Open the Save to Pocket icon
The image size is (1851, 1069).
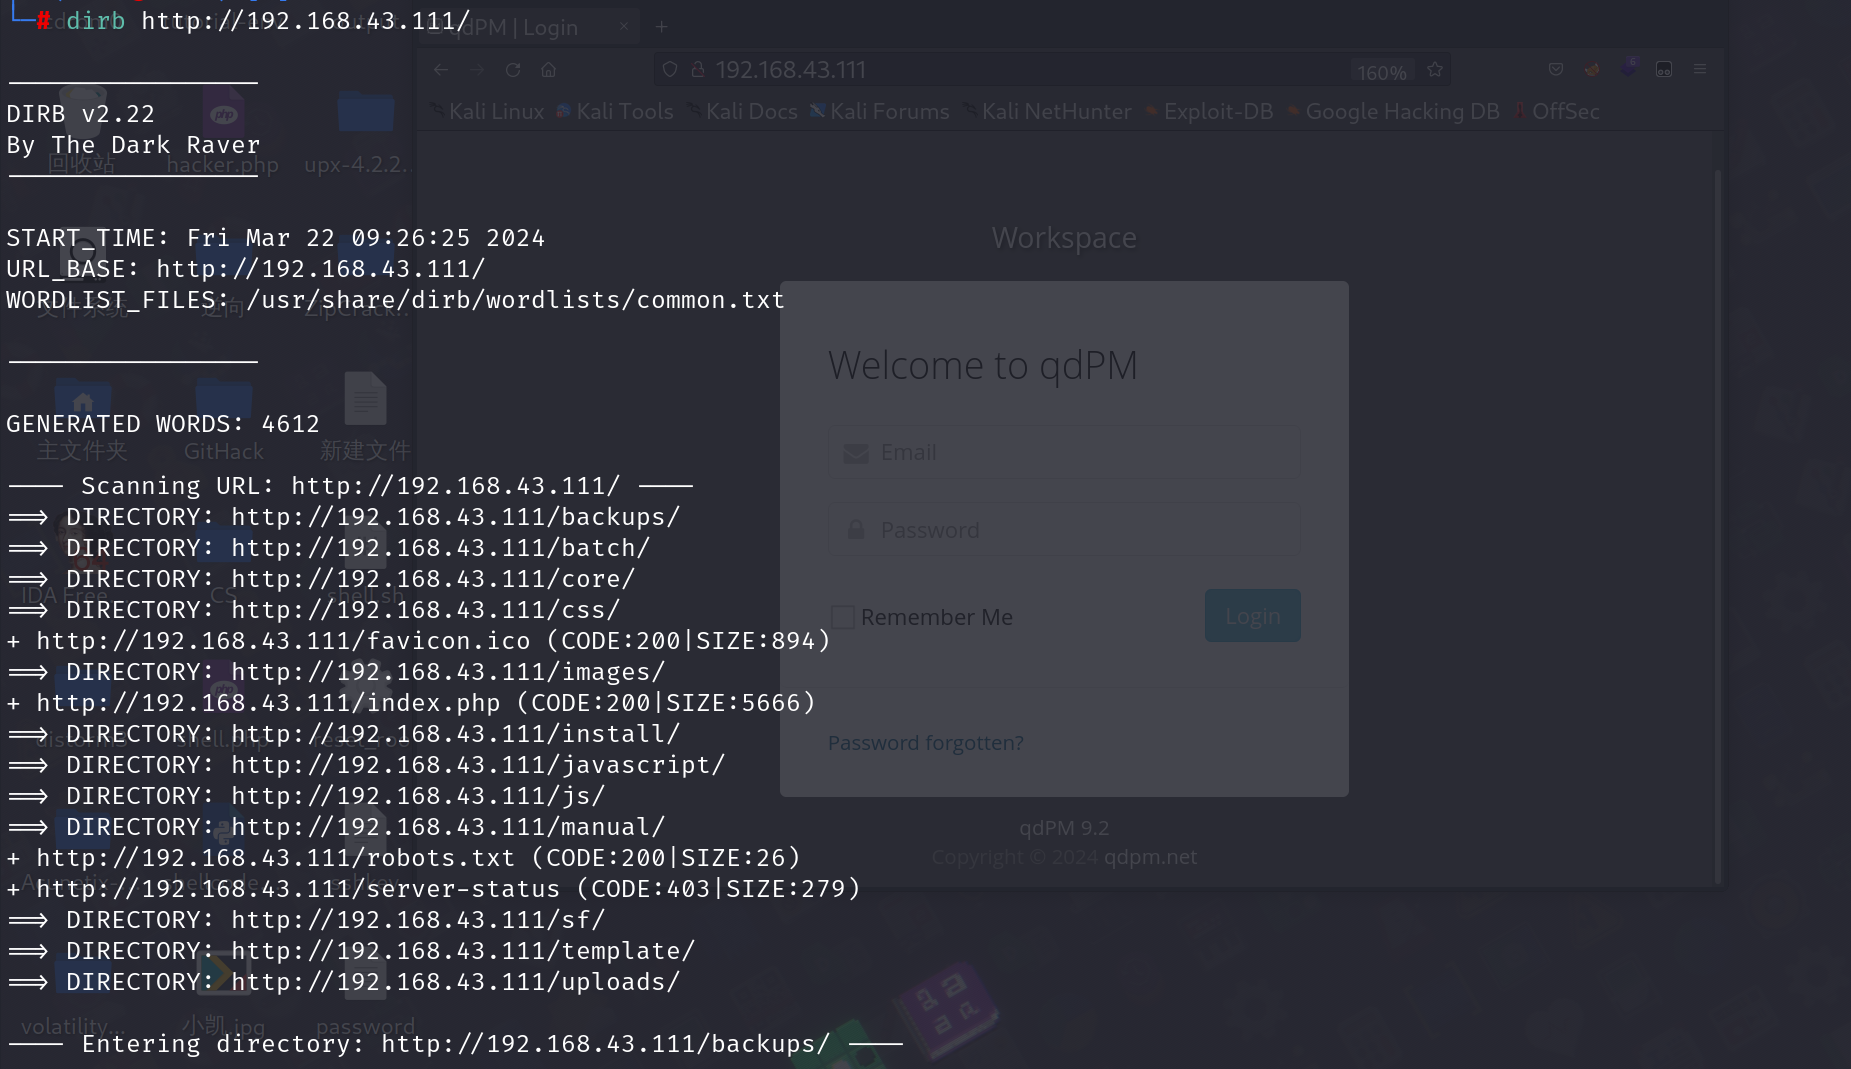coord(1556,70)
